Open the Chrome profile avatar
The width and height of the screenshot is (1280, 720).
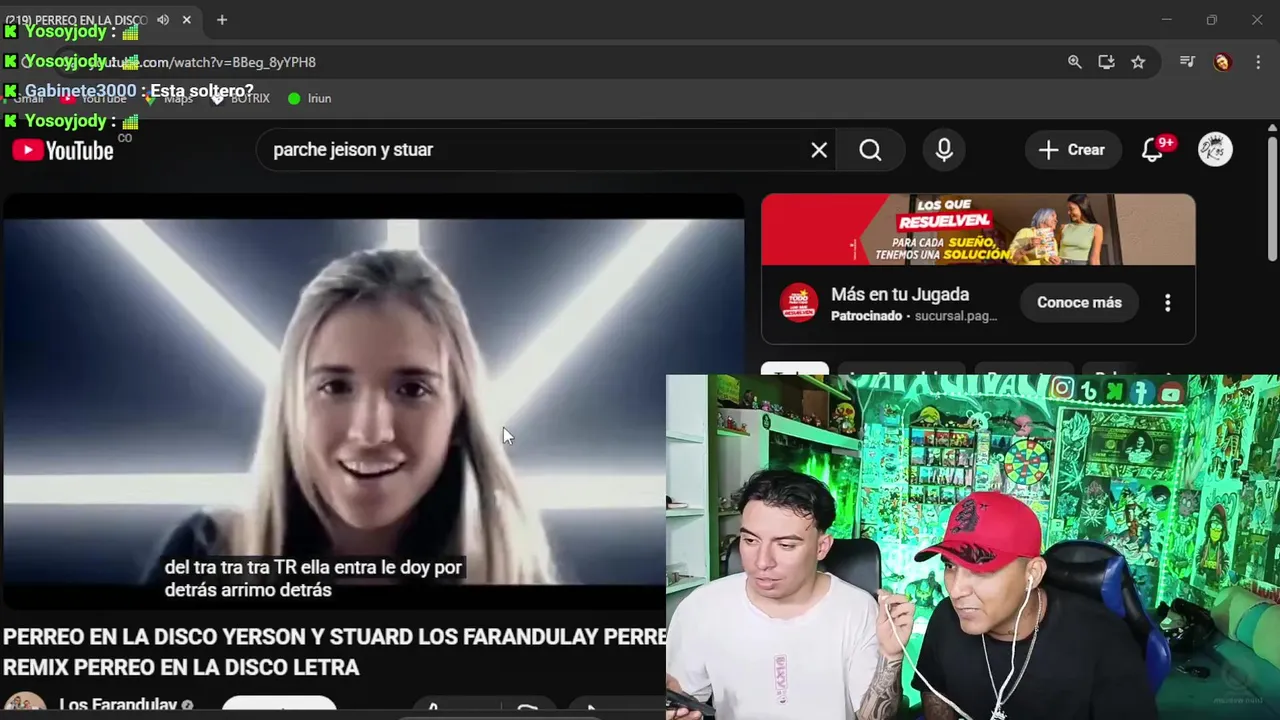1222,62
